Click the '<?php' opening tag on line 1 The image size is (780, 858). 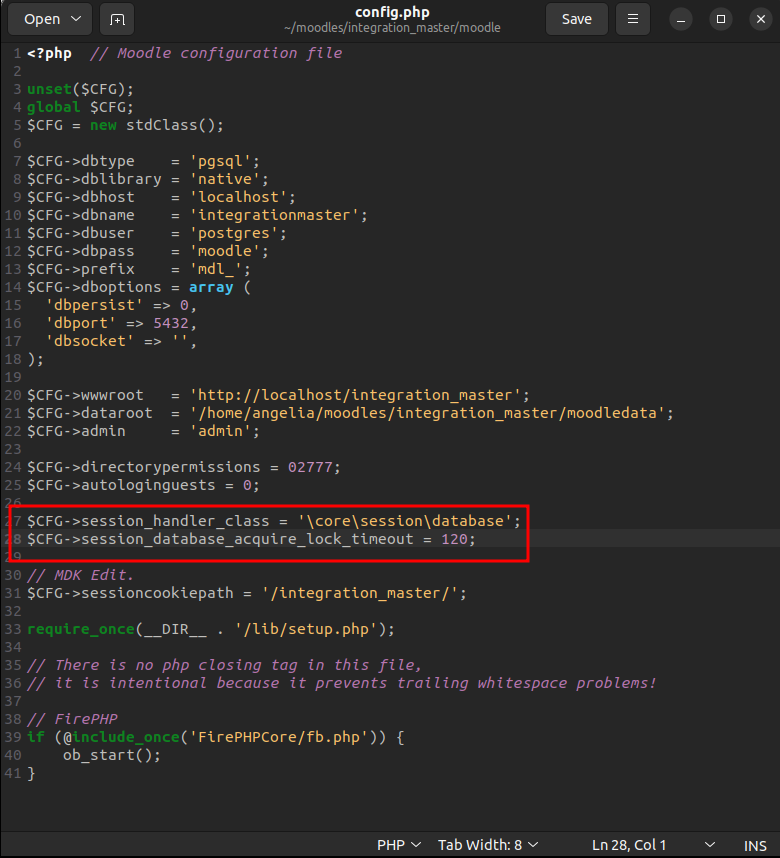click(x=49, y=53)
